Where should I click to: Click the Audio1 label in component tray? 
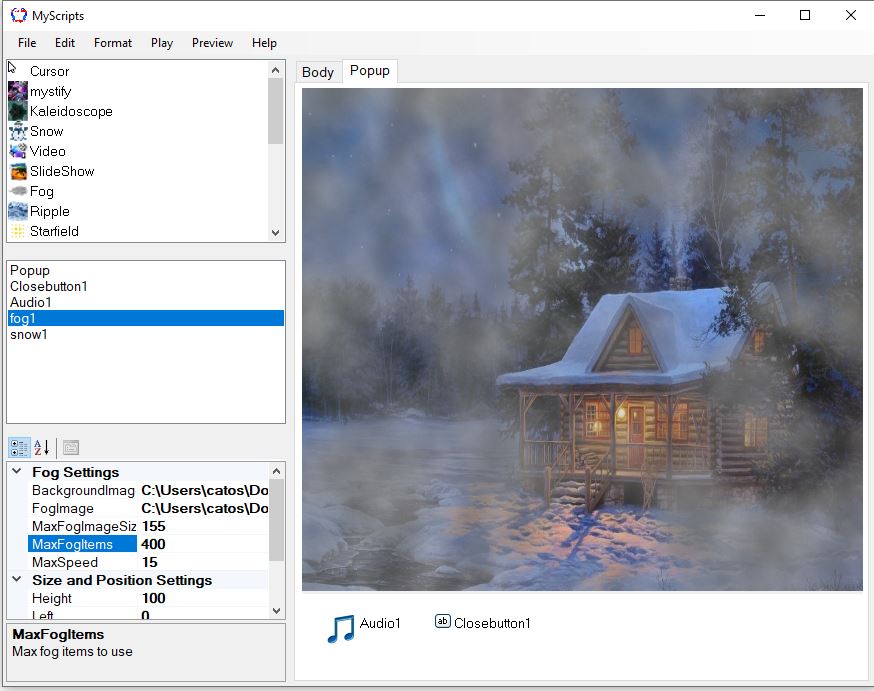[x=380, y=623]
